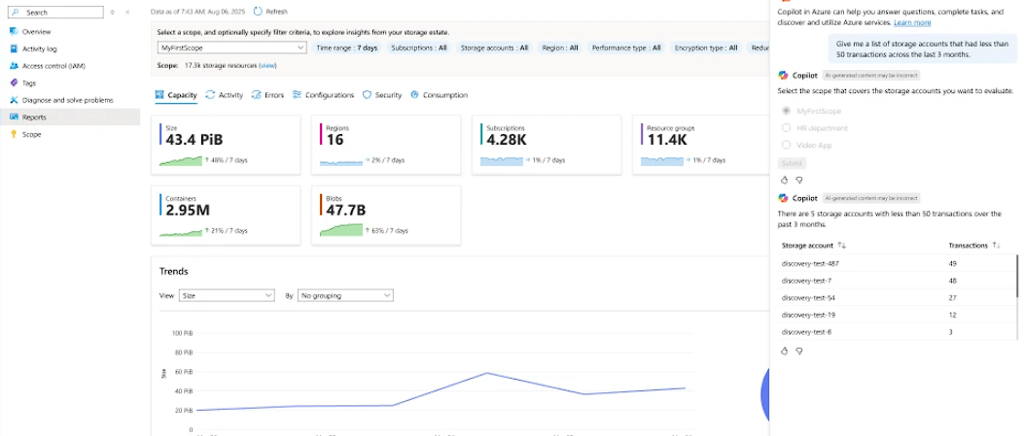The image size is (1024, 436).
Task: Open the Learn more link
Action: pyautogui.click(x=912, y=22)
